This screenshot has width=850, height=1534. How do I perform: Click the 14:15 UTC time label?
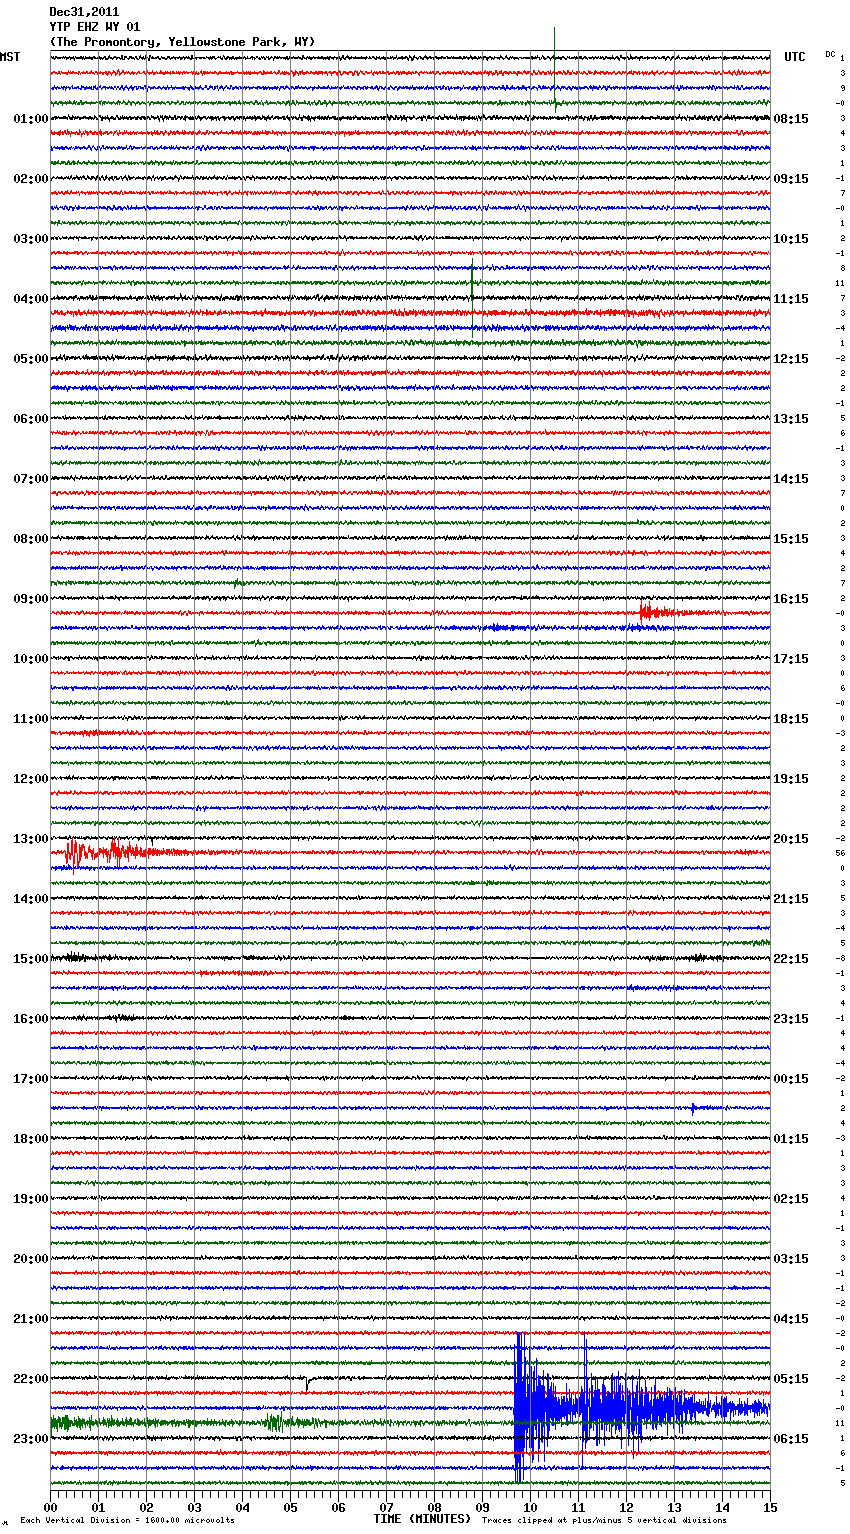(791, 479)
